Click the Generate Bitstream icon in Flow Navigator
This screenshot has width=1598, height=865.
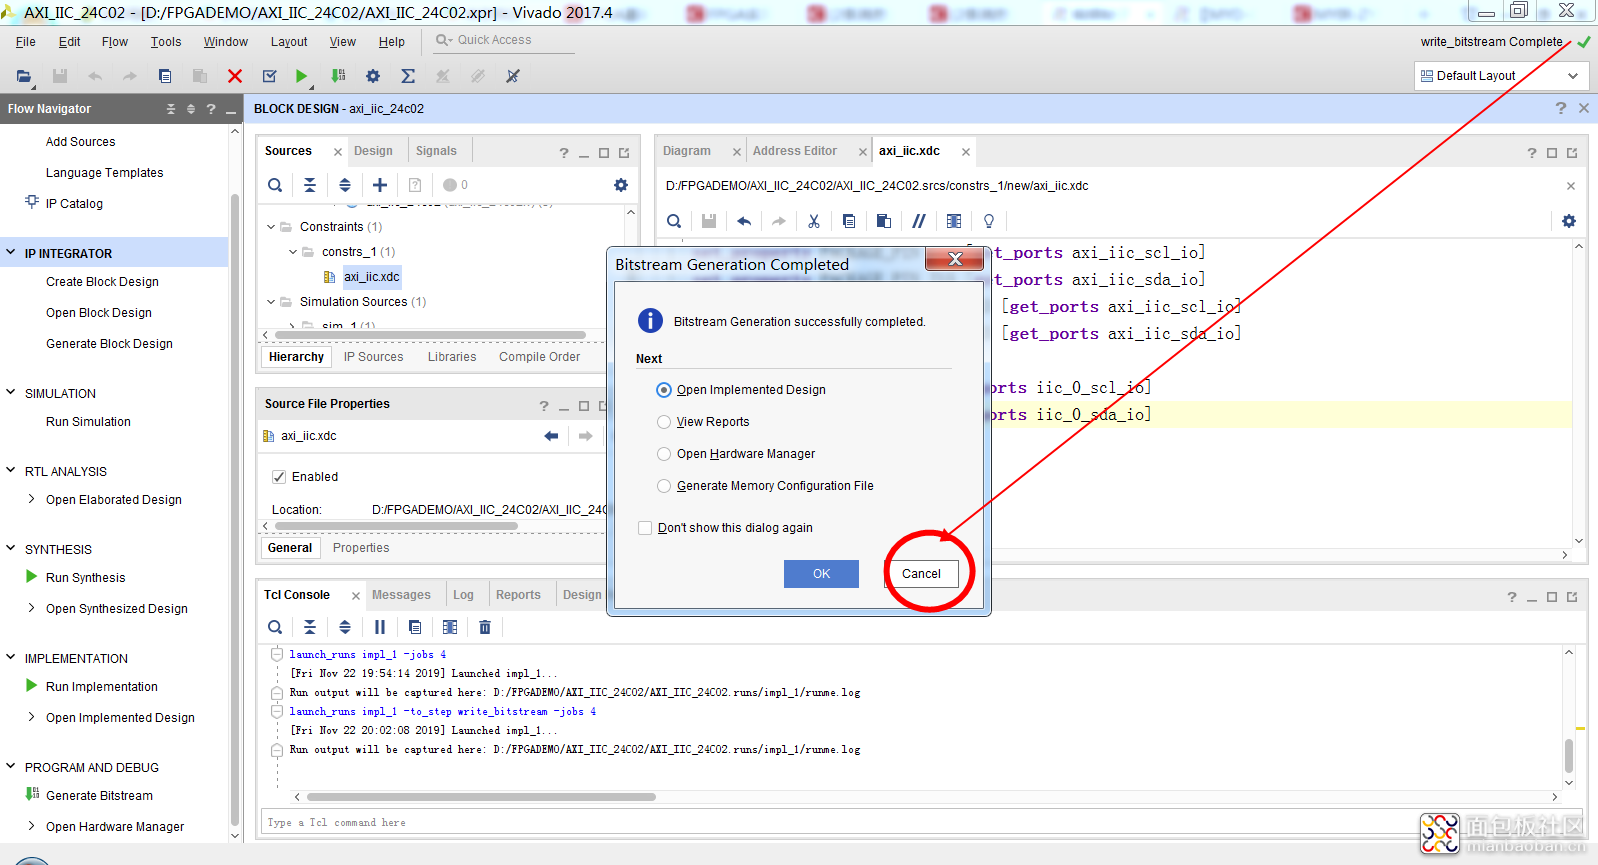click(x=32, y=795)
